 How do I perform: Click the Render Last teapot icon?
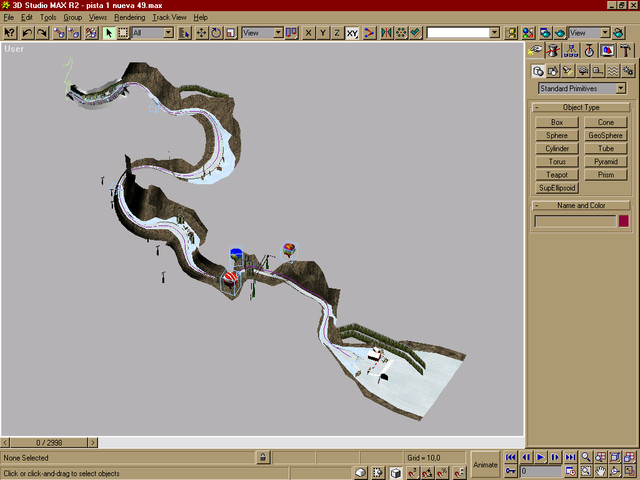point(619,33)
